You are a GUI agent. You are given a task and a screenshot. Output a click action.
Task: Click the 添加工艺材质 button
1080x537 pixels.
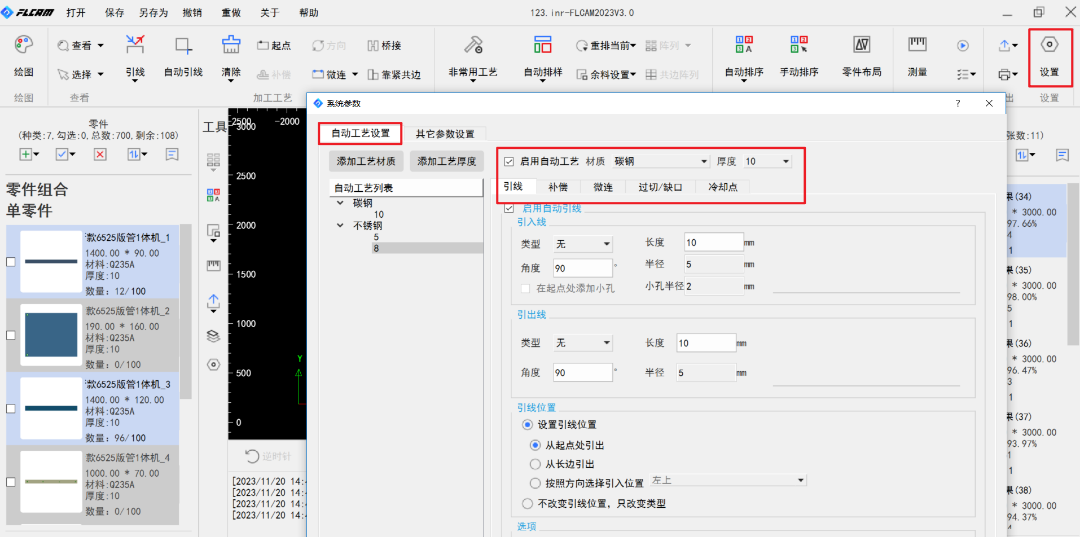(x=366, y=162)
